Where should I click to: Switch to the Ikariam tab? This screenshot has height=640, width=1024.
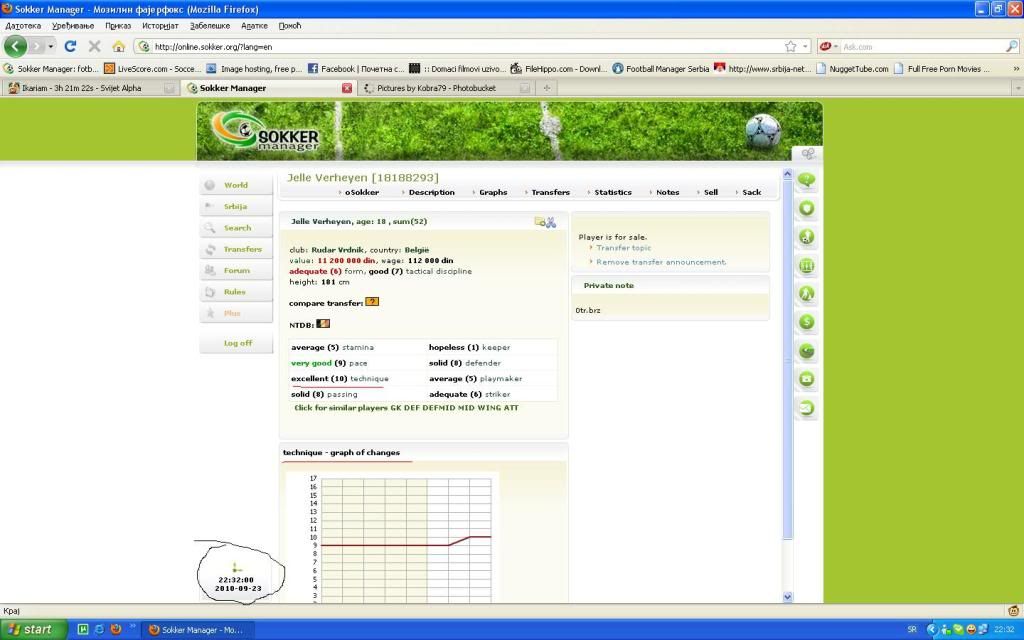coord(90,88)
